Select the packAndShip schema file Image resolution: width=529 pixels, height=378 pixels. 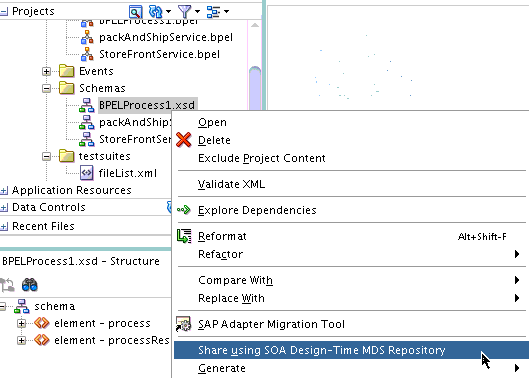click(135, 122)
